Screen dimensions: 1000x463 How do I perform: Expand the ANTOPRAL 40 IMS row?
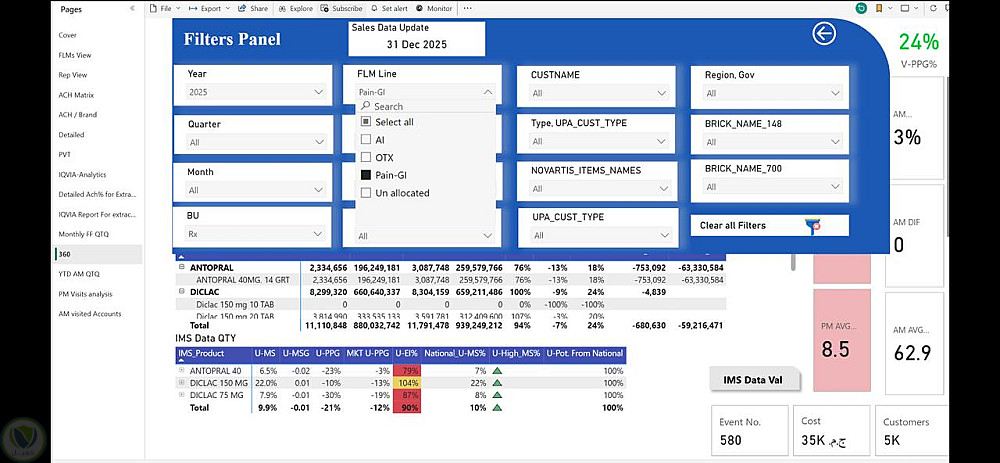tap(182, 371)
